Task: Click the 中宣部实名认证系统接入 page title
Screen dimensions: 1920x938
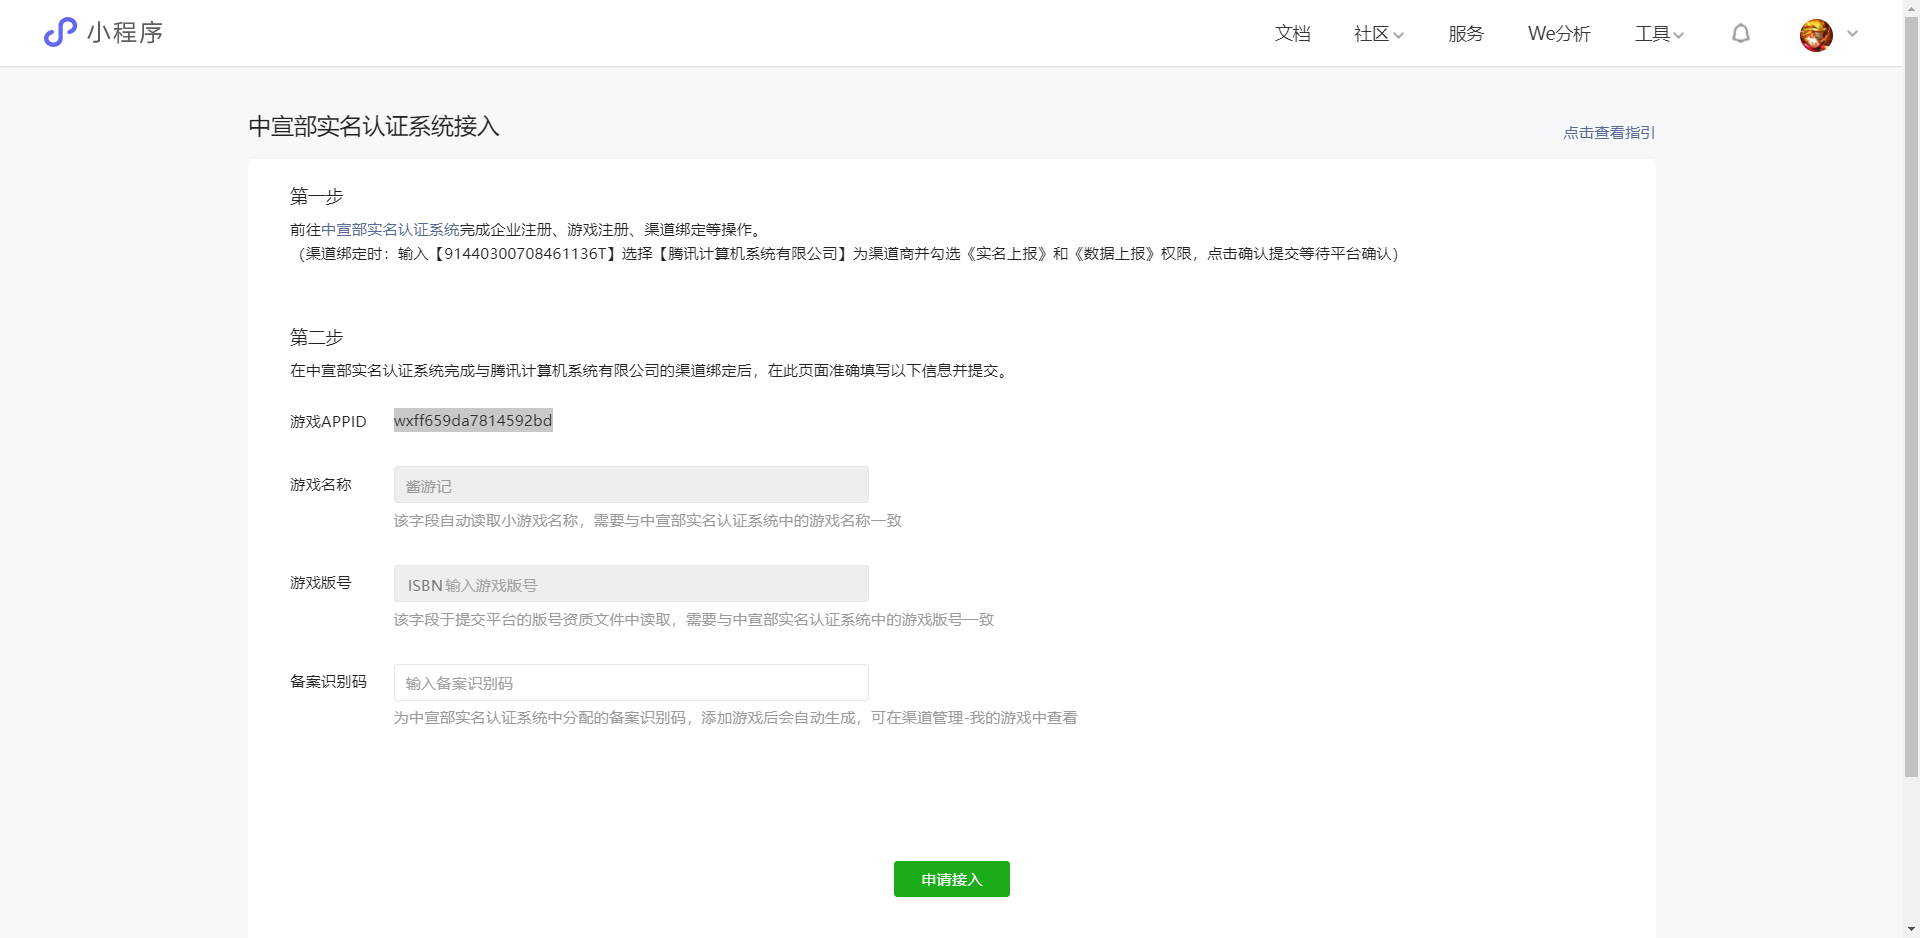Action: coord(374,127)
